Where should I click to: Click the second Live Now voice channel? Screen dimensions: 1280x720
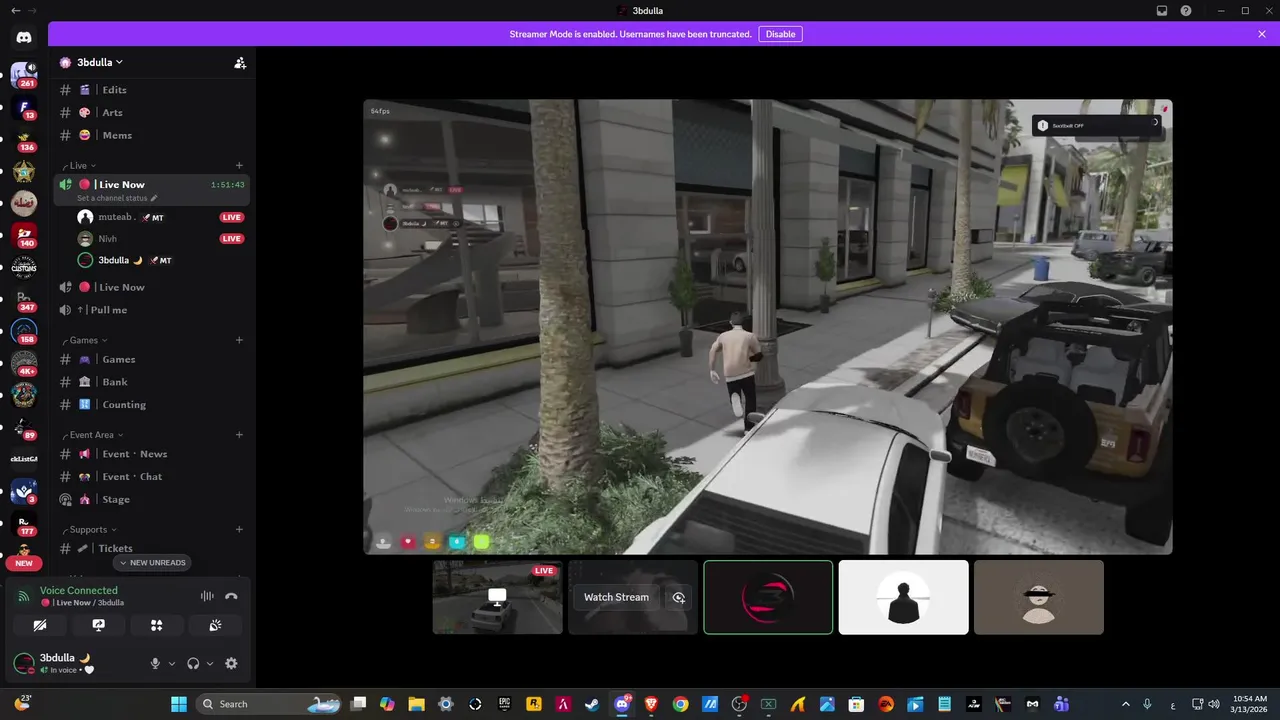coord(152,287)
